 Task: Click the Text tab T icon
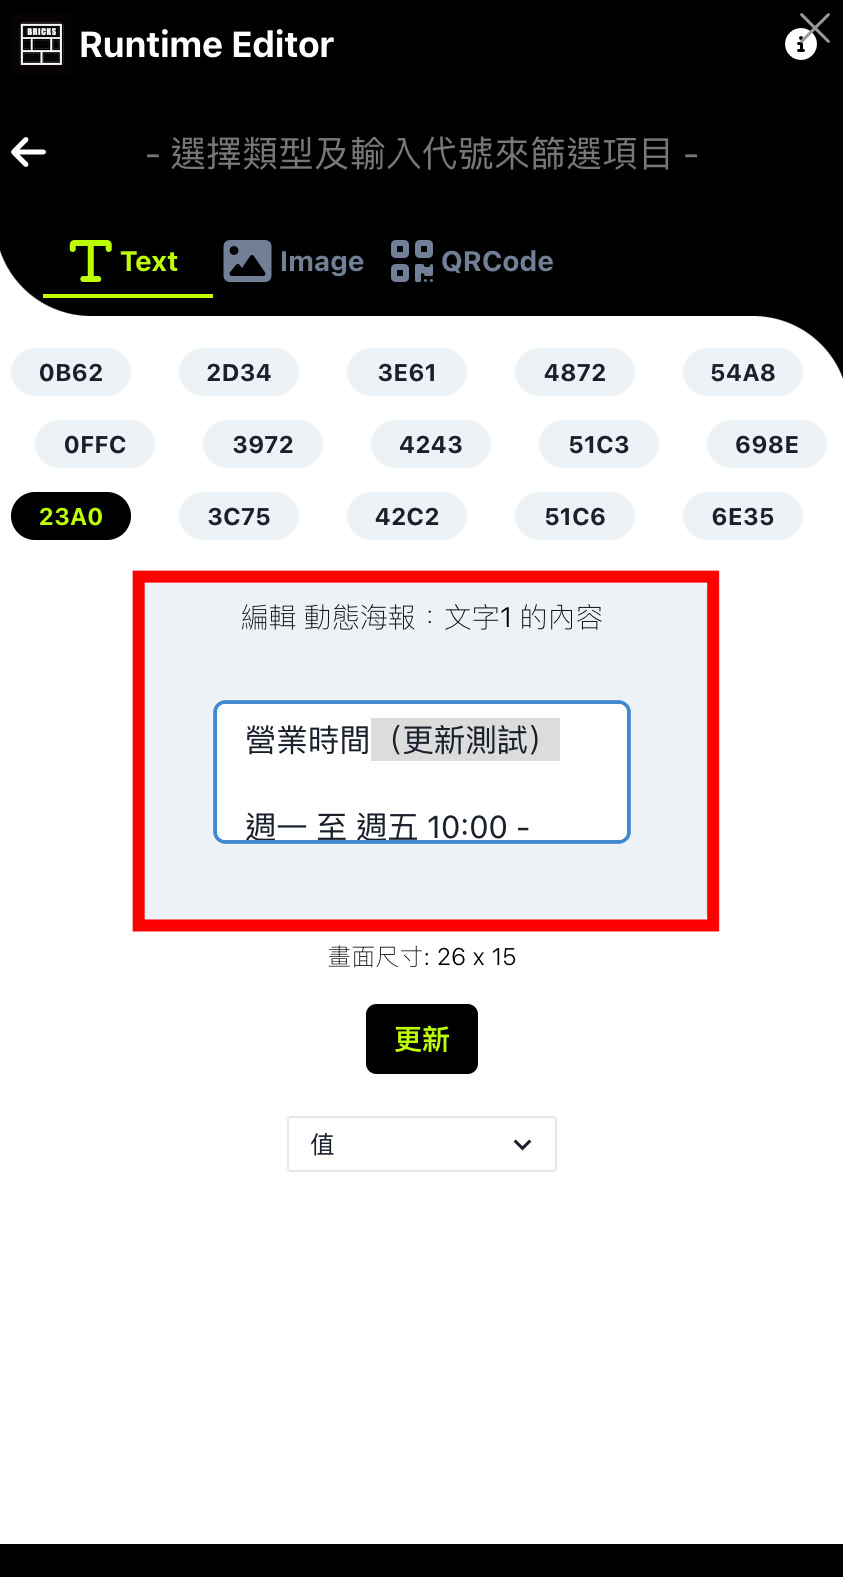click(x=90, y=261)
